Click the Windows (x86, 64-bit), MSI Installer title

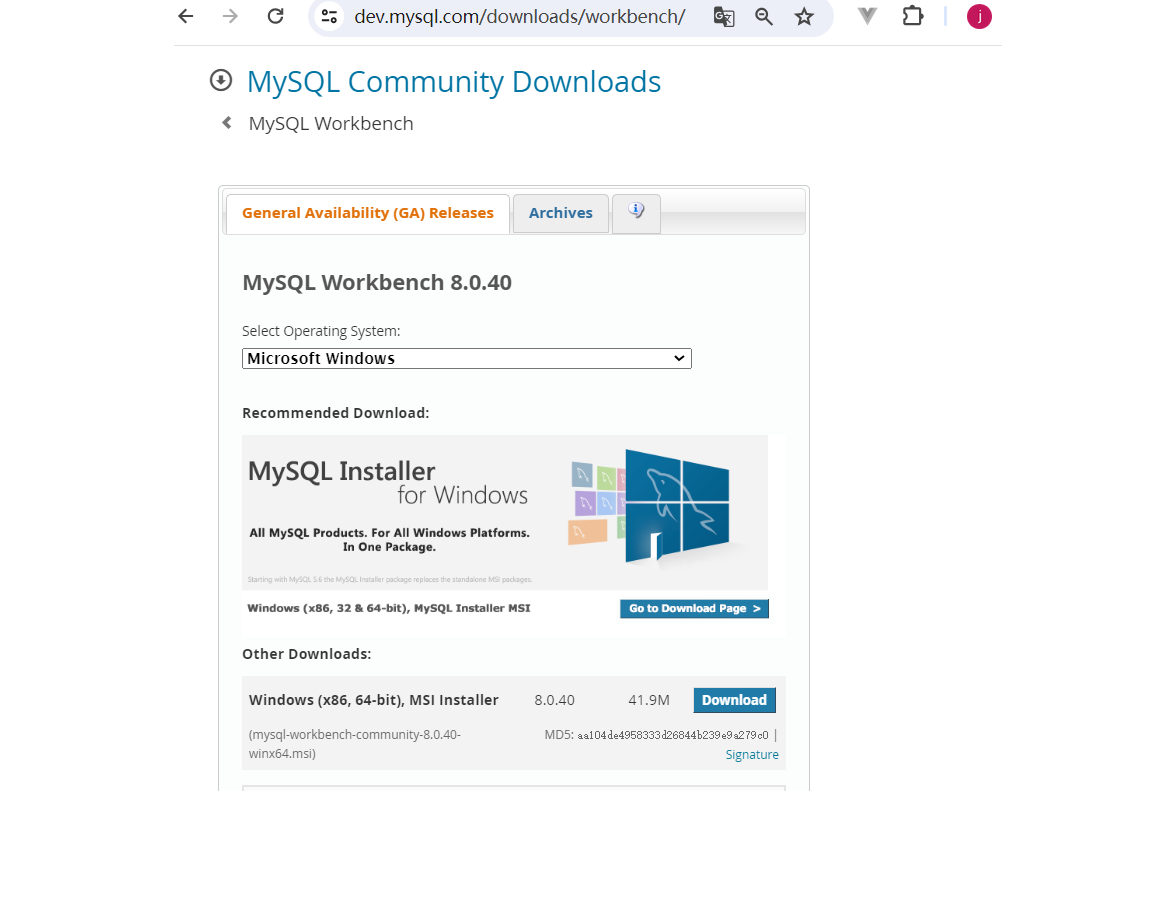click(374, 700)
